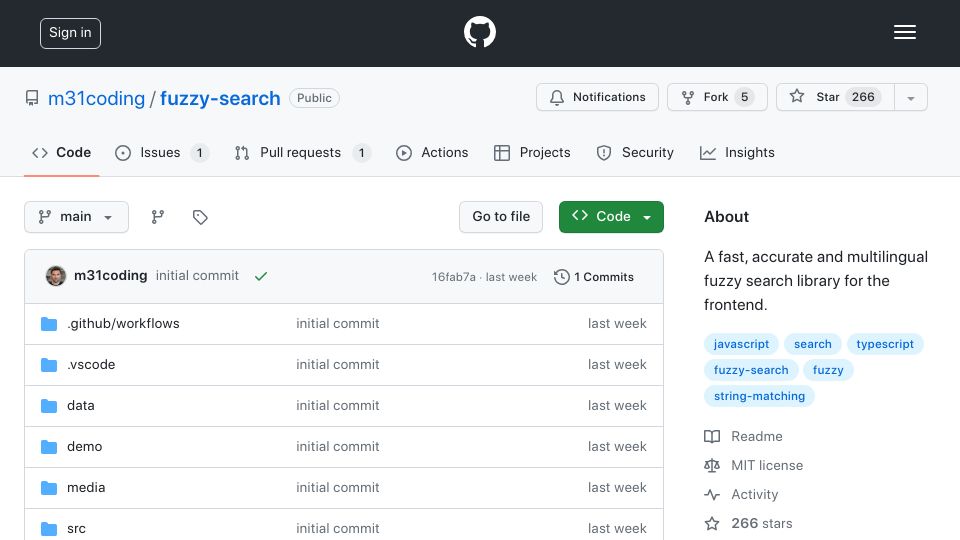This screenshot has height=540, width=960.
Task: Open the hamburger navigation menu
Action: (904, 32)
